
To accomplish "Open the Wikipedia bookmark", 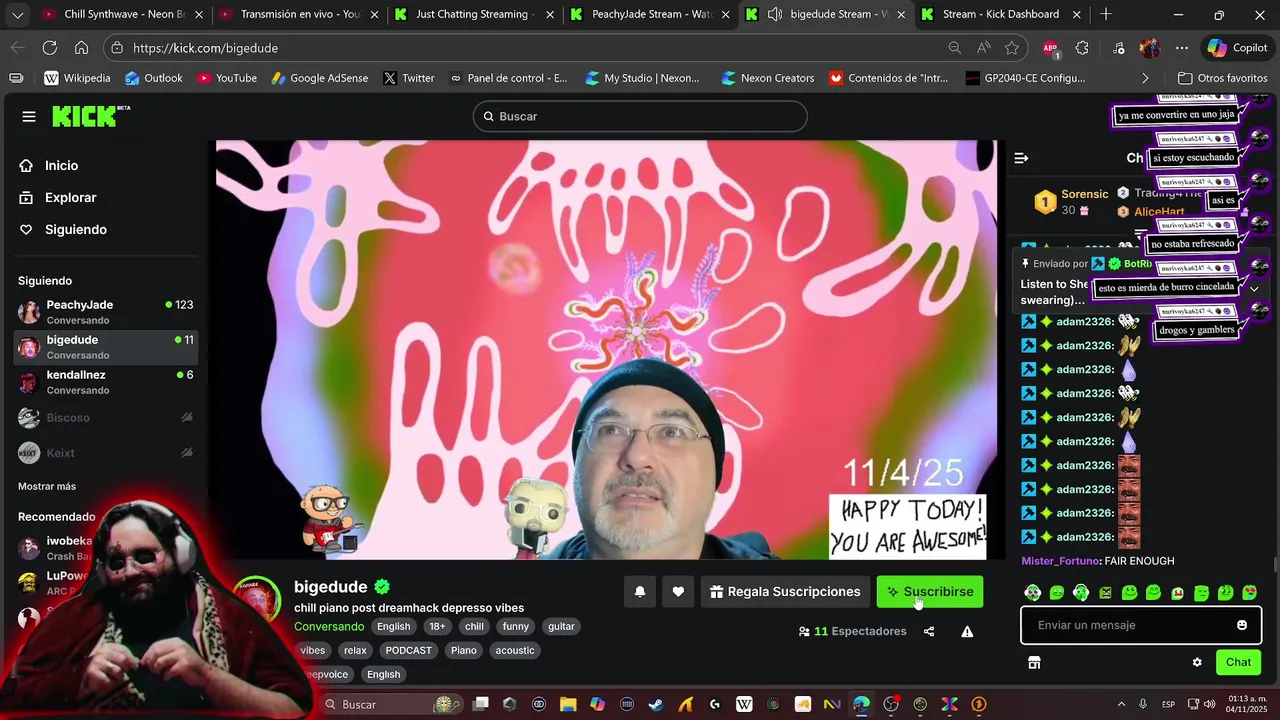I will tap(77, 78).
